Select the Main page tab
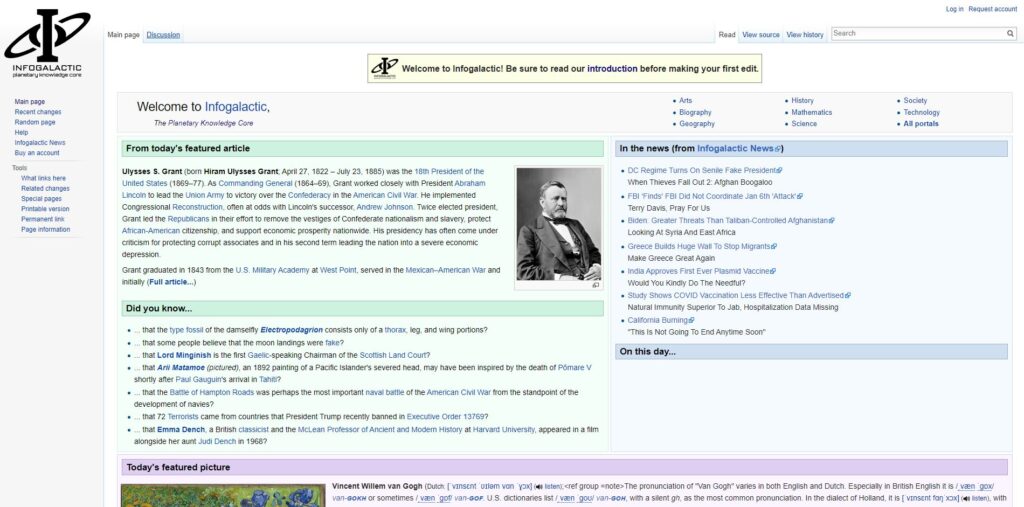 pyautogui.click(x=123, y=35)
